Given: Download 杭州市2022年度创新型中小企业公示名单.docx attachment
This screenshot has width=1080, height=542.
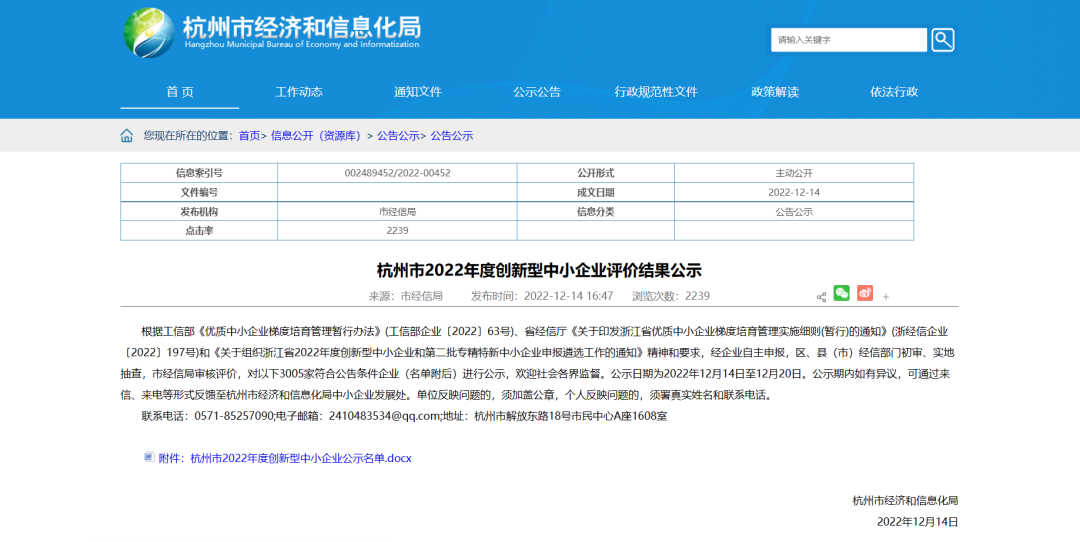Looking at the screenshot, I should pyautogui.click(x=284, y=458).
